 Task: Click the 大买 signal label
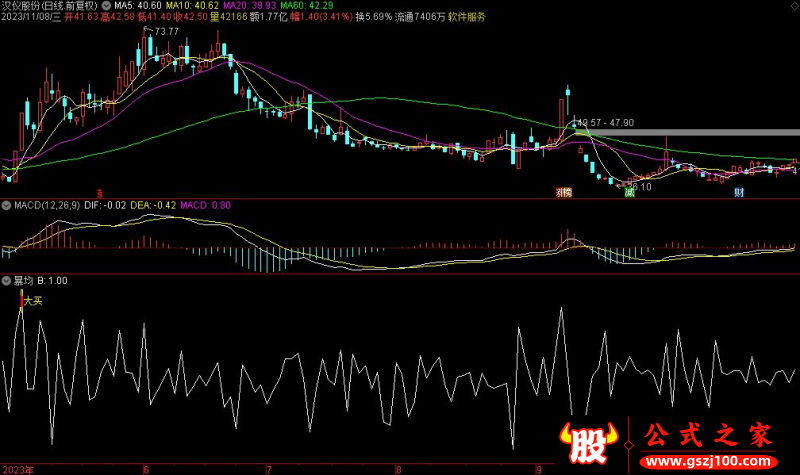pos(33,301)
